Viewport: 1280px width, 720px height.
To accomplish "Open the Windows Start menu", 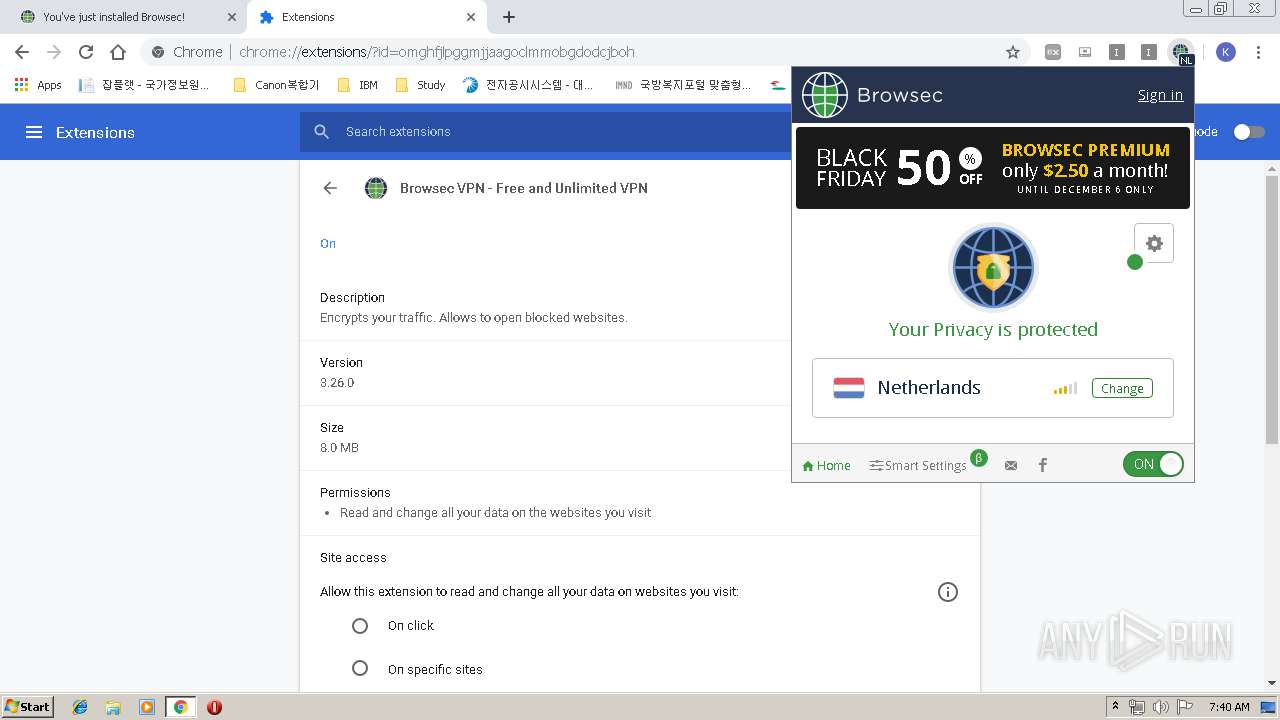I will pyautogui.click(x=28, y=707).
